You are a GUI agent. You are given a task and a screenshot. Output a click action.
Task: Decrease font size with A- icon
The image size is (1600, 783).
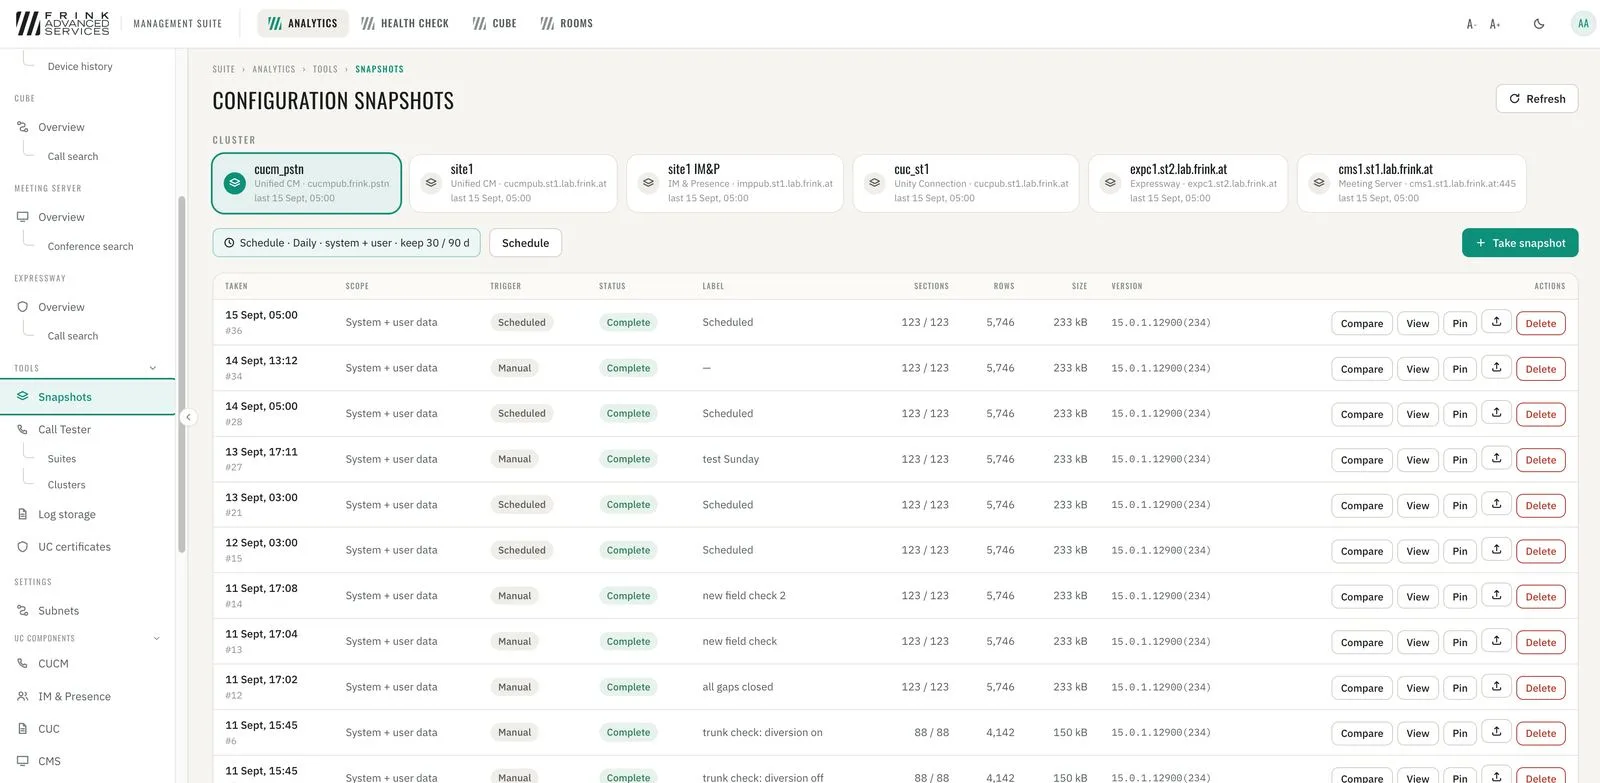pos(1471,24)
